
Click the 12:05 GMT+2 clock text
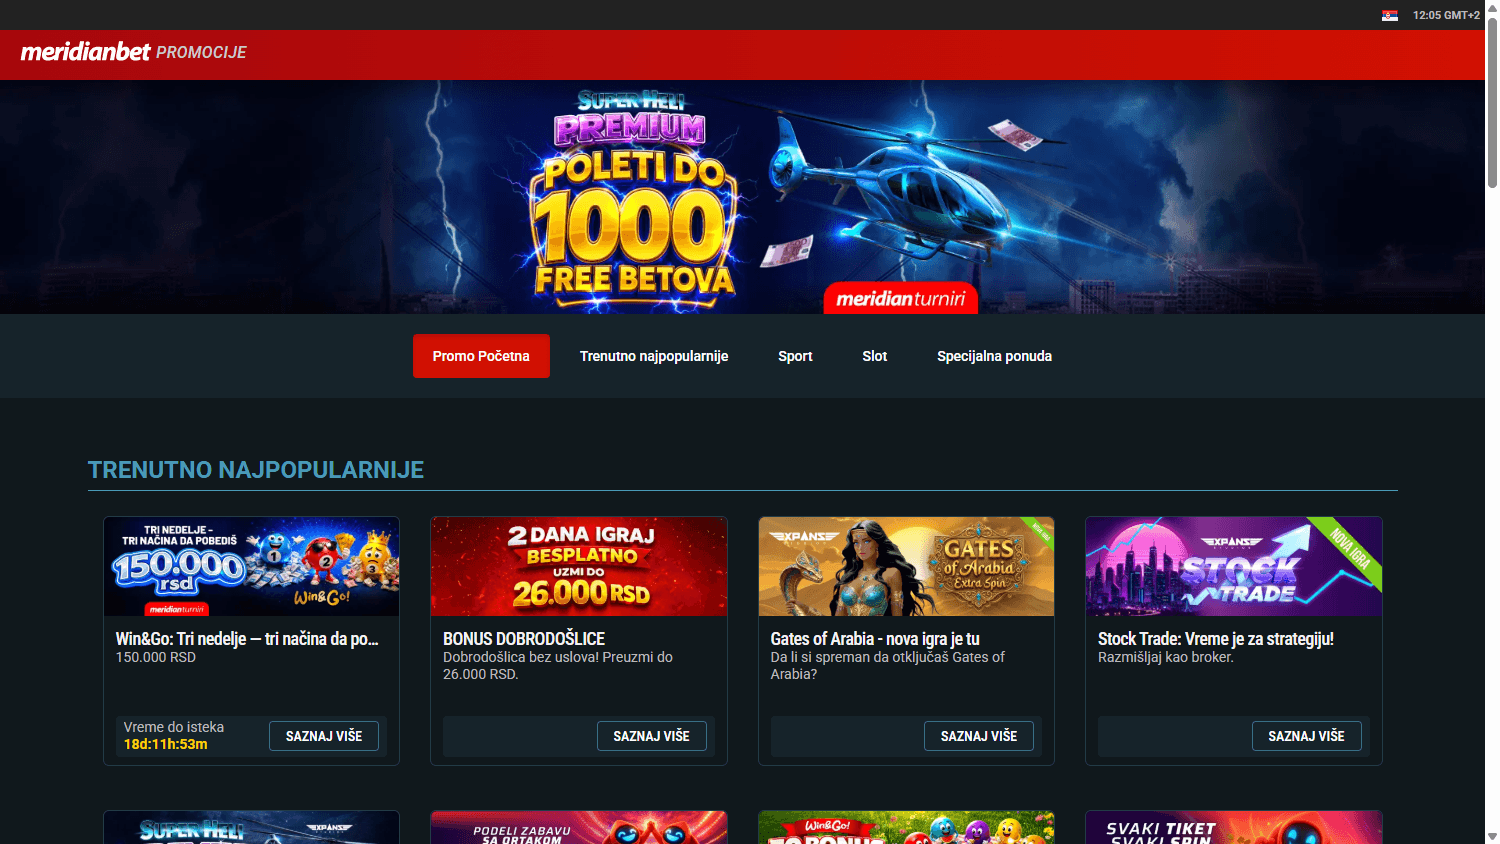1446,15
